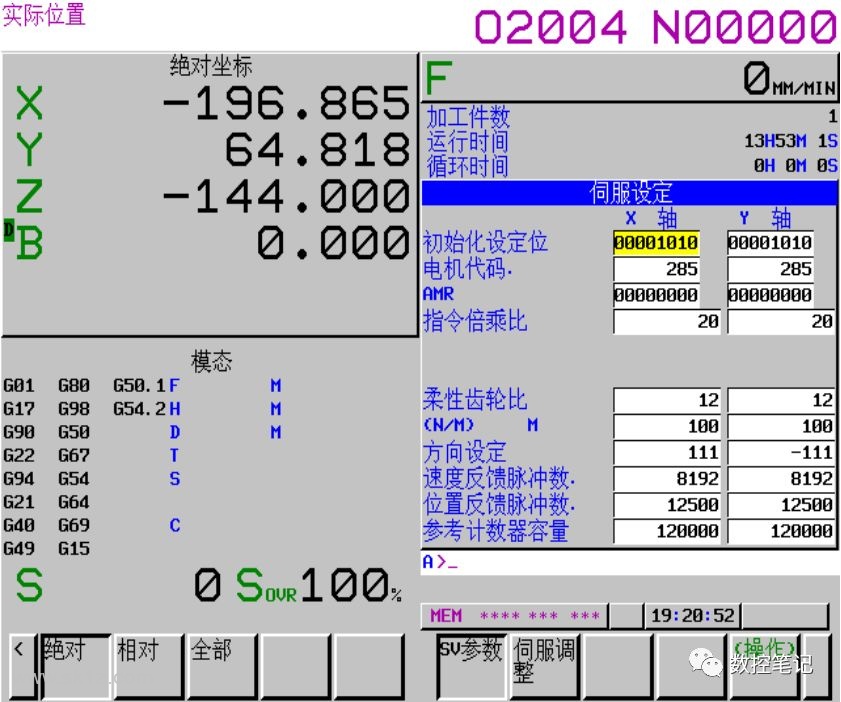Open the 全部 all-positions softkey
This screenshot has width=841, height=702.
coord(222,666)
